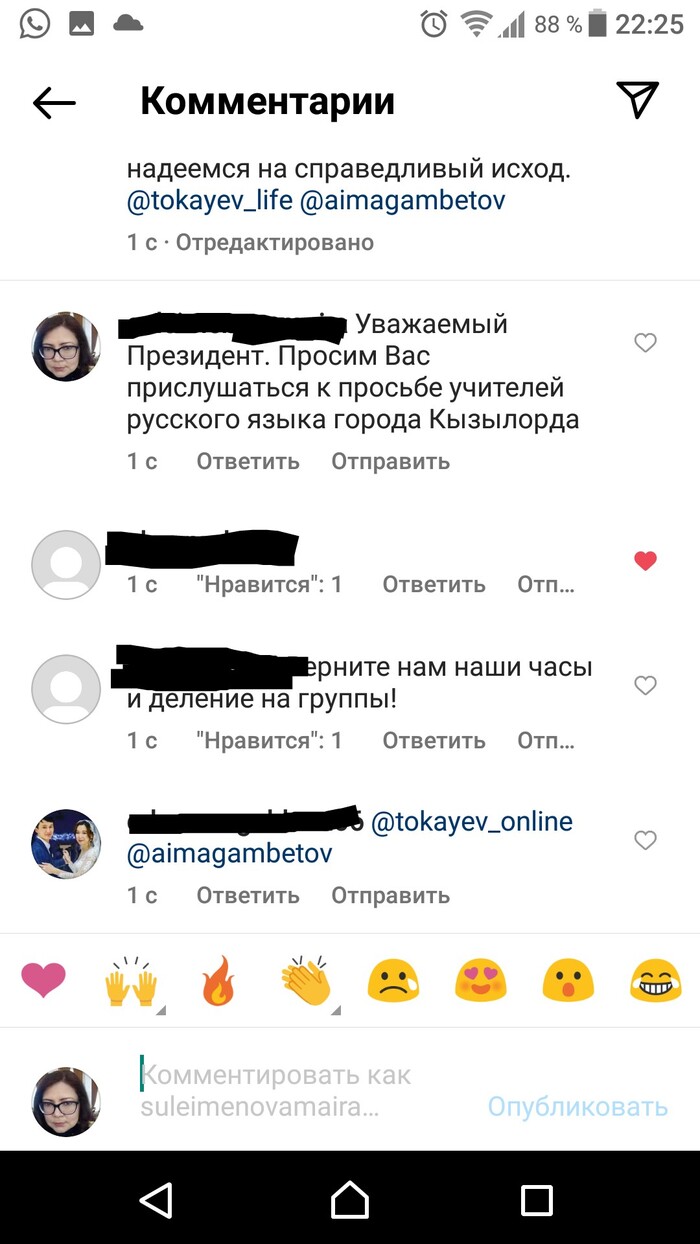Like the часы и деление на группы comment
The width and height of the screenshot is (700, 1244).
pos(646,685)
